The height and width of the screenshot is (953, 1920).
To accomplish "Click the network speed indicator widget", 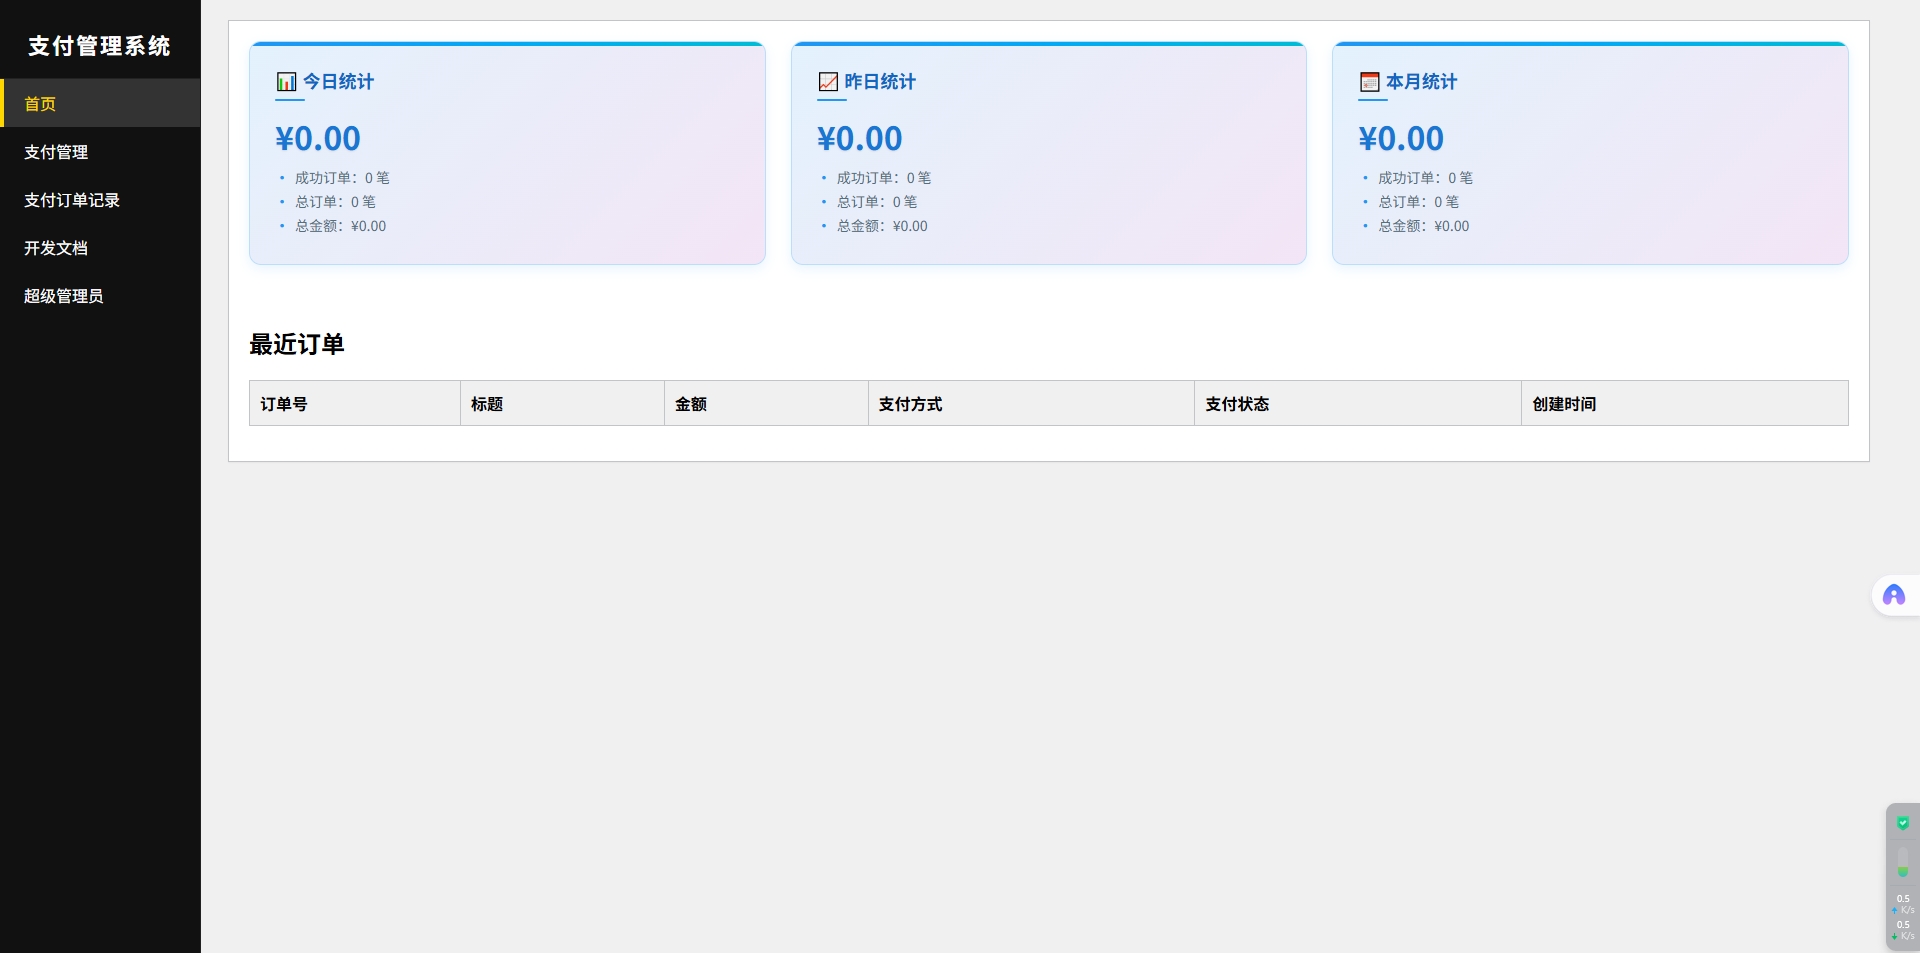I will pyautogui.click(x=1902, y=917).
